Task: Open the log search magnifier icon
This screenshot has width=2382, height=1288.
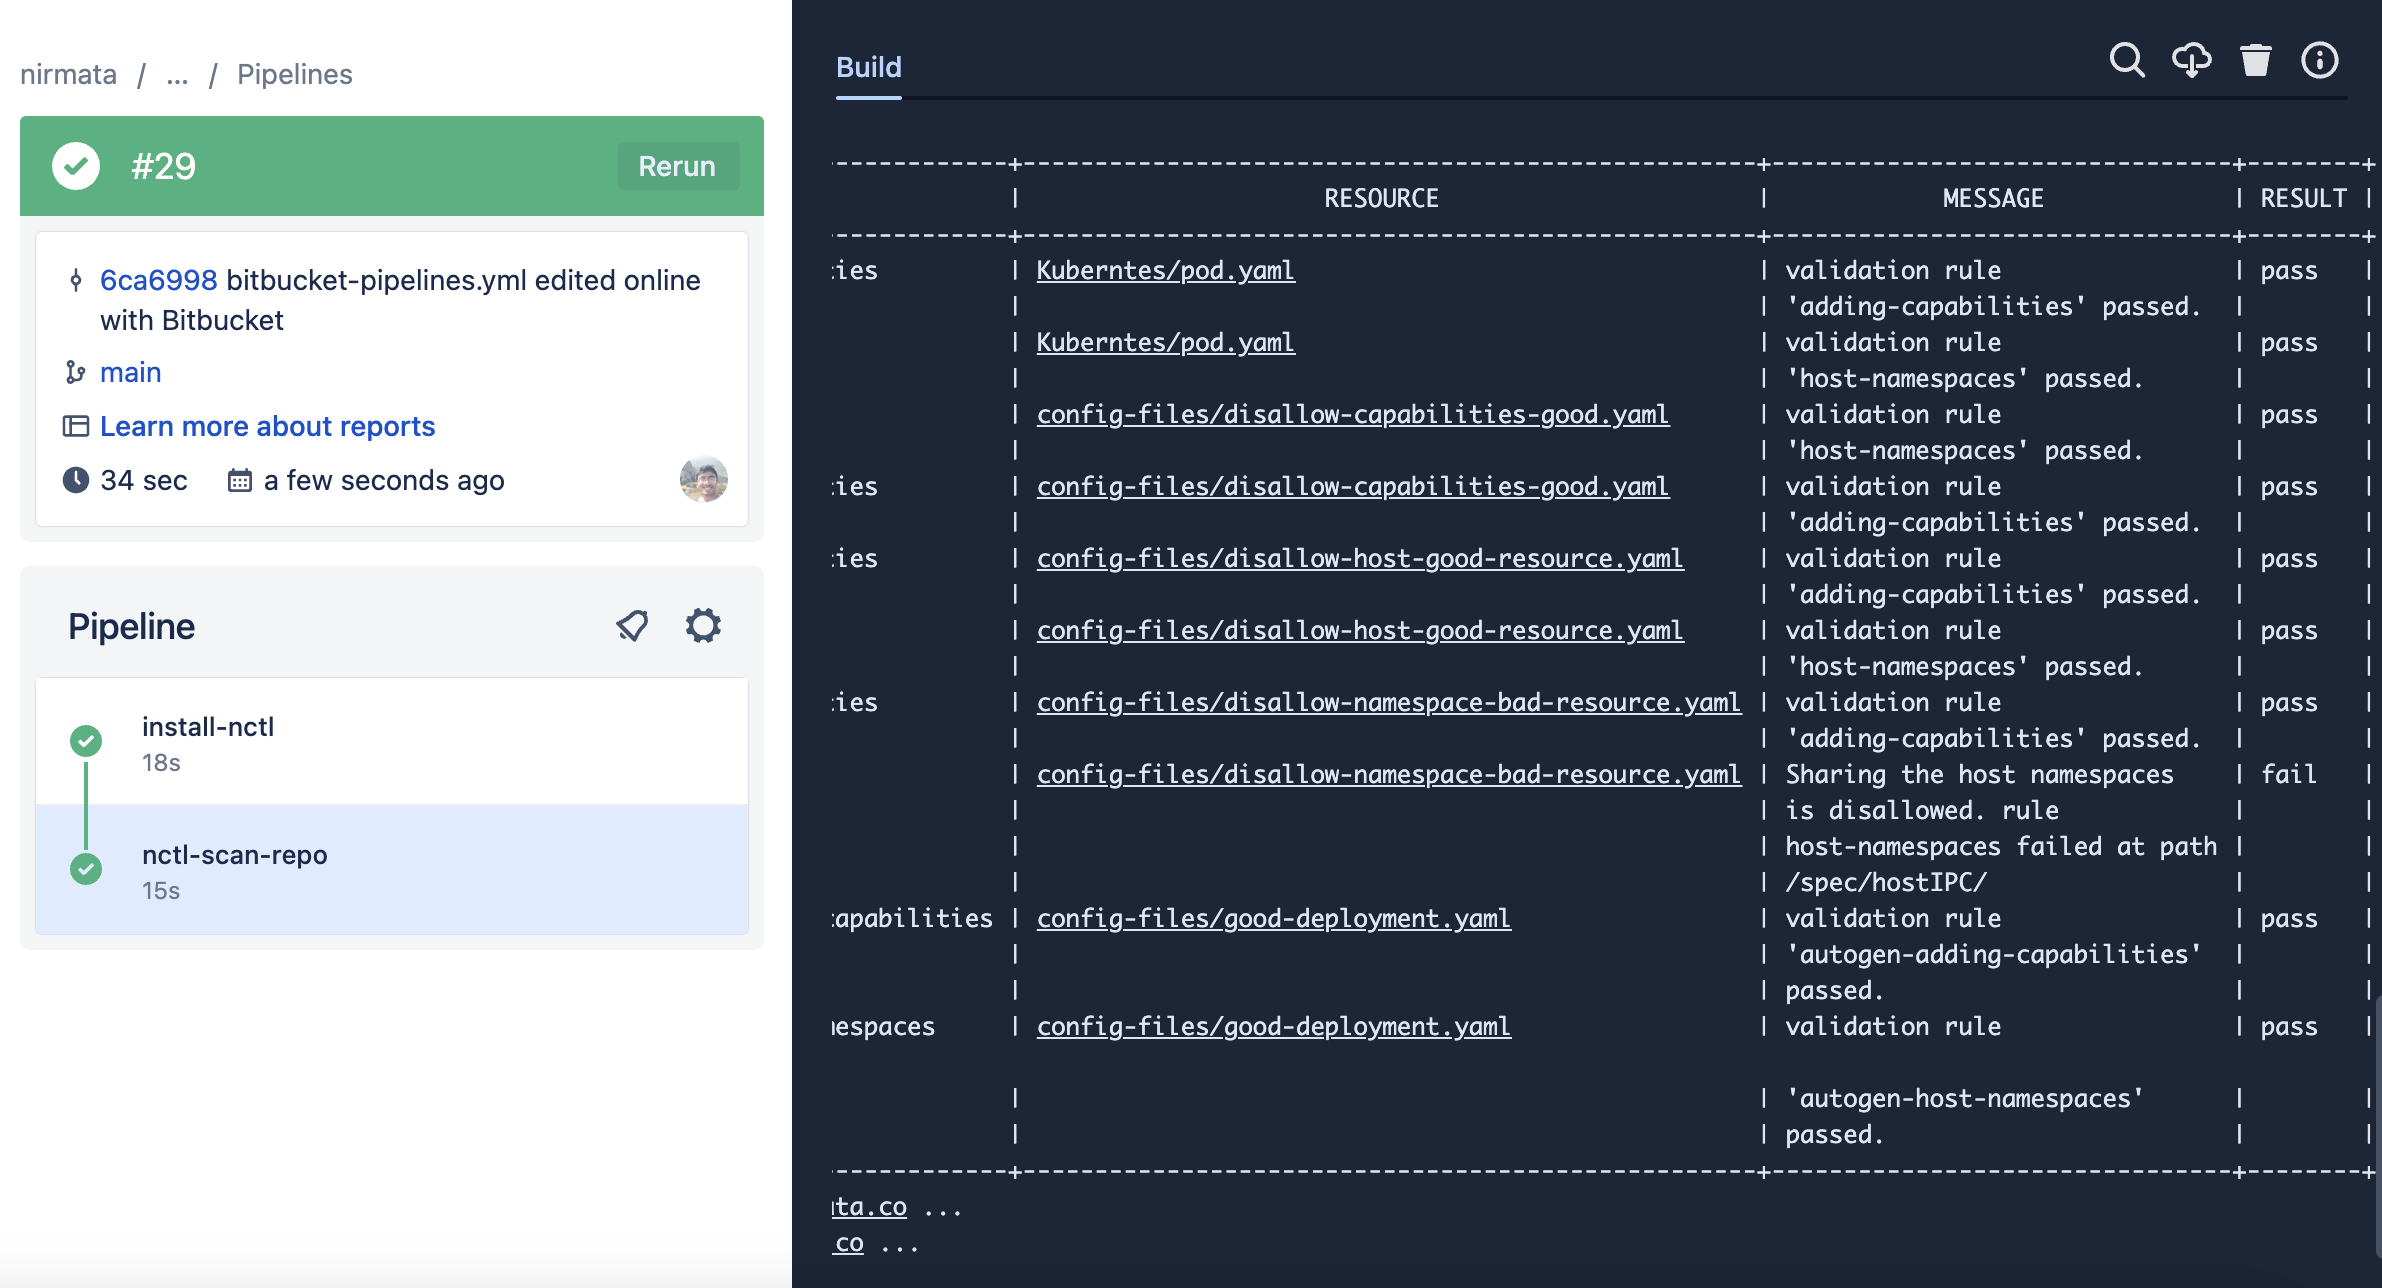Action: (x=2127, y=61)
